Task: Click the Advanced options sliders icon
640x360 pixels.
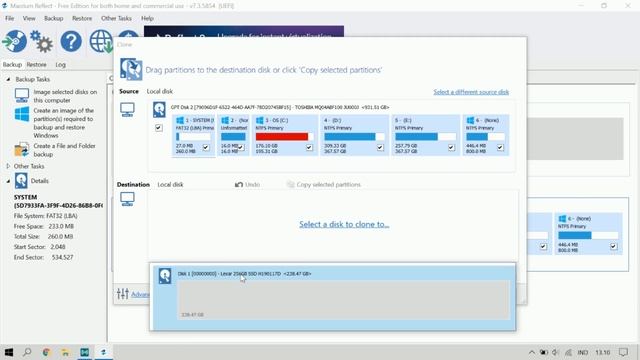Action: (x=122, y=293)
